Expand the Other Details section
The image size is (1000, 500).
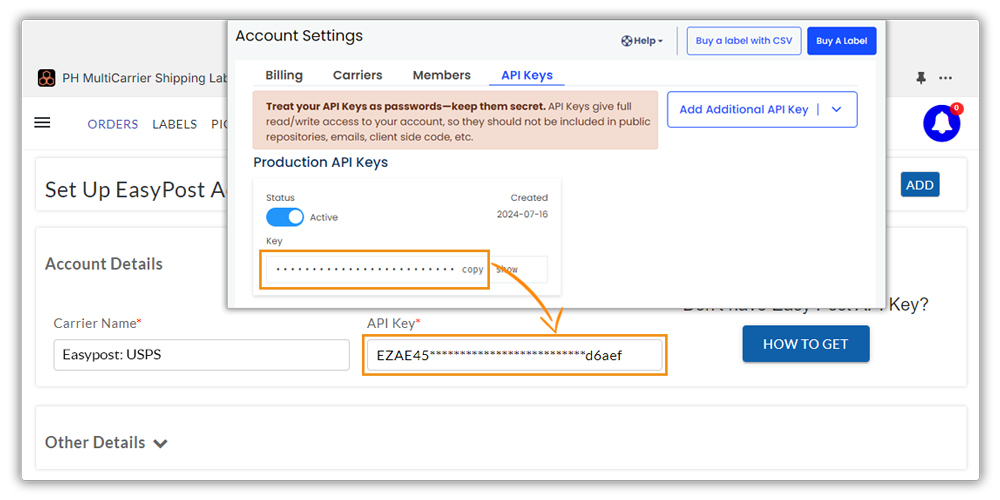[x=106, y=443]
